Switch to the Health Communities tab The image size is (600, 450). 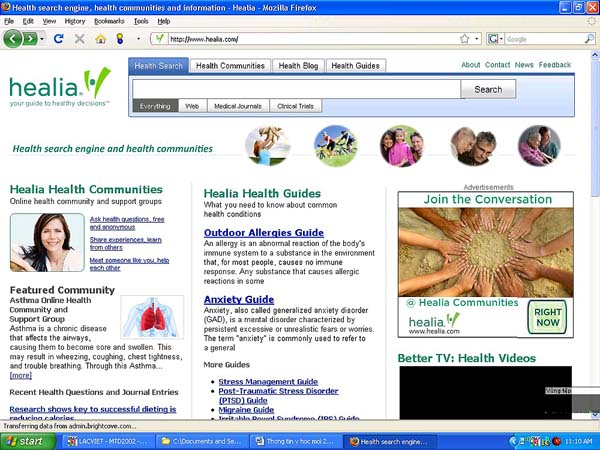coord(230,66)
